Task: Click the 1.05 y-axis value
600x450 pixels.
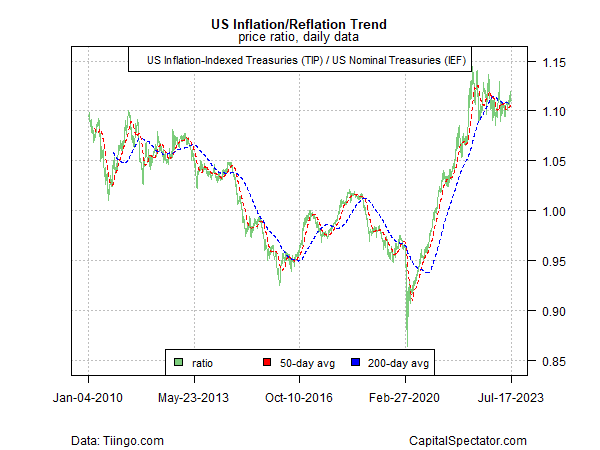Action: pyautogui.click(x=554, y=161)
